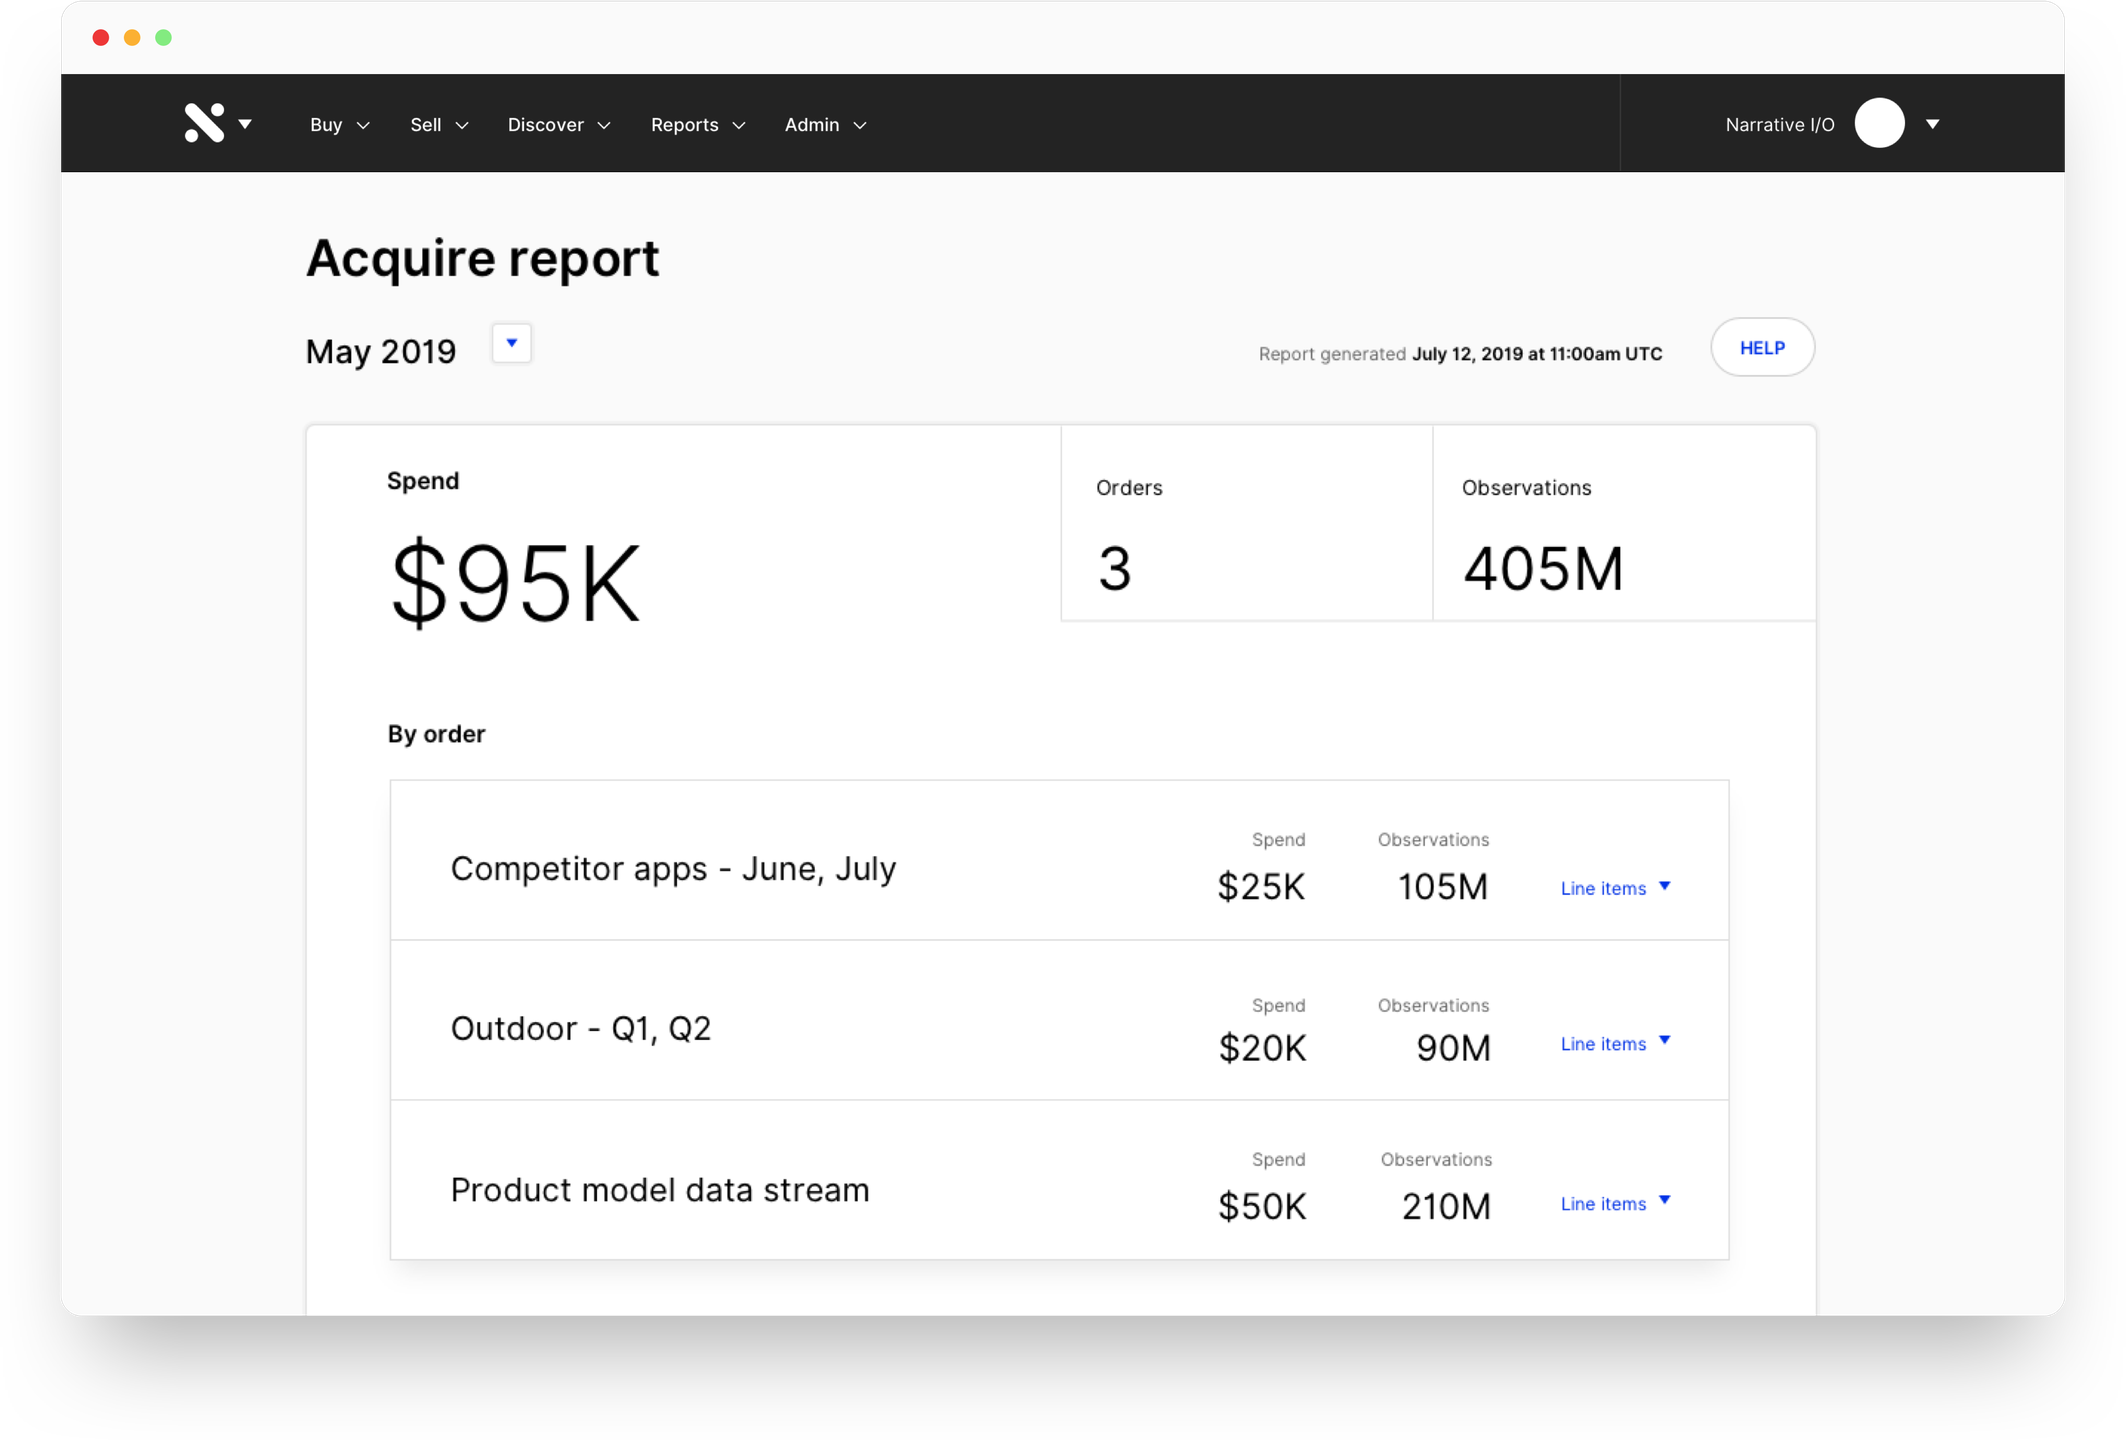2126x1440 pixels.
Task: Open the Discover menu
Action: (x=558, y=125)
